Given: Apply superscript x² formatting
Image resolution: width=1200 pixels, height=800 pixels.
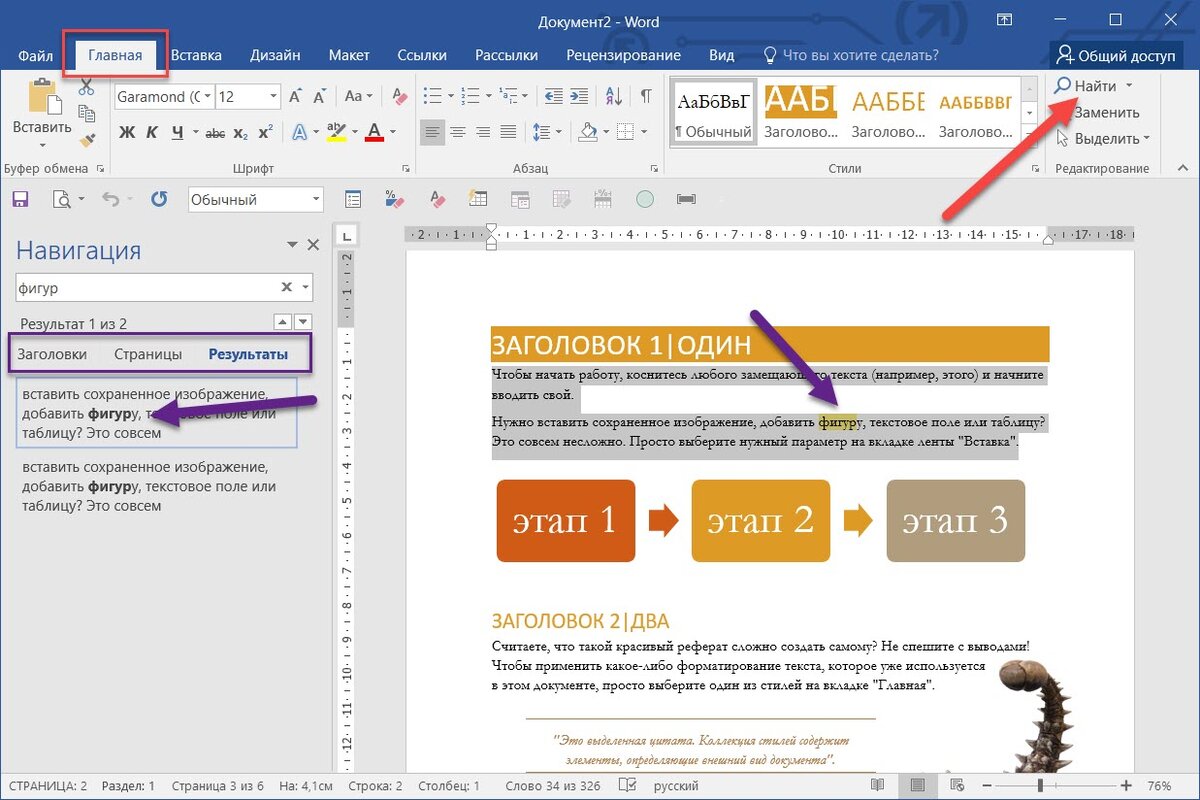Looking at the screenshot, I should point(265,132).
